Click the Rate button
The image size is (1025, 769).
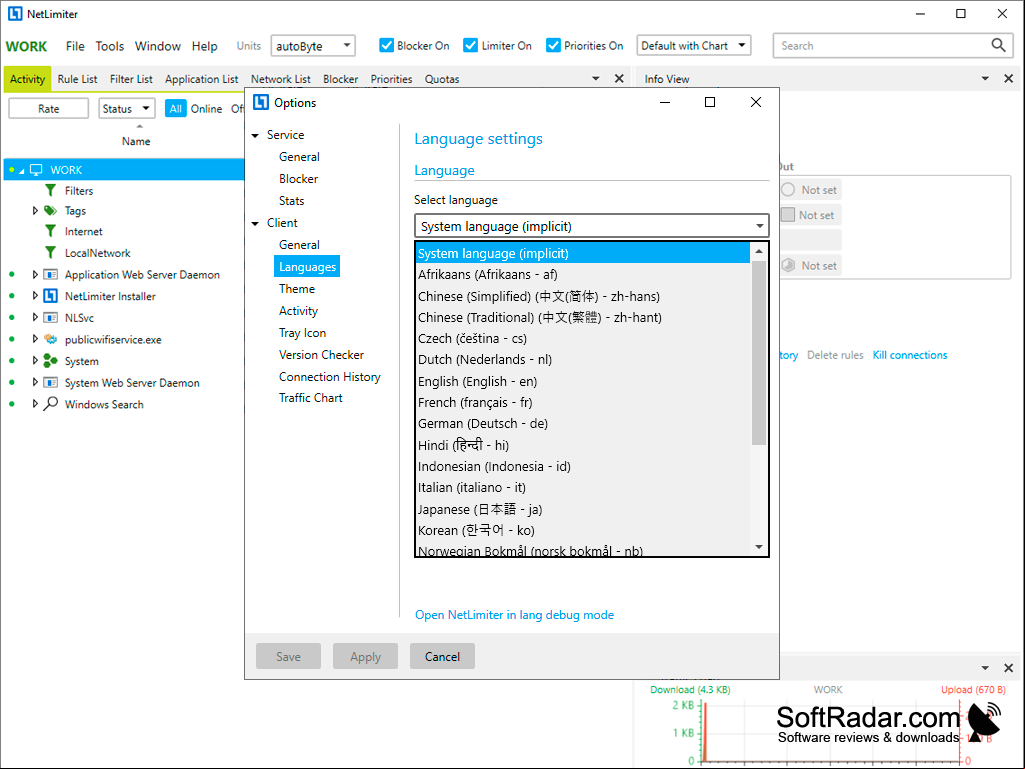(x=48, y=109)
